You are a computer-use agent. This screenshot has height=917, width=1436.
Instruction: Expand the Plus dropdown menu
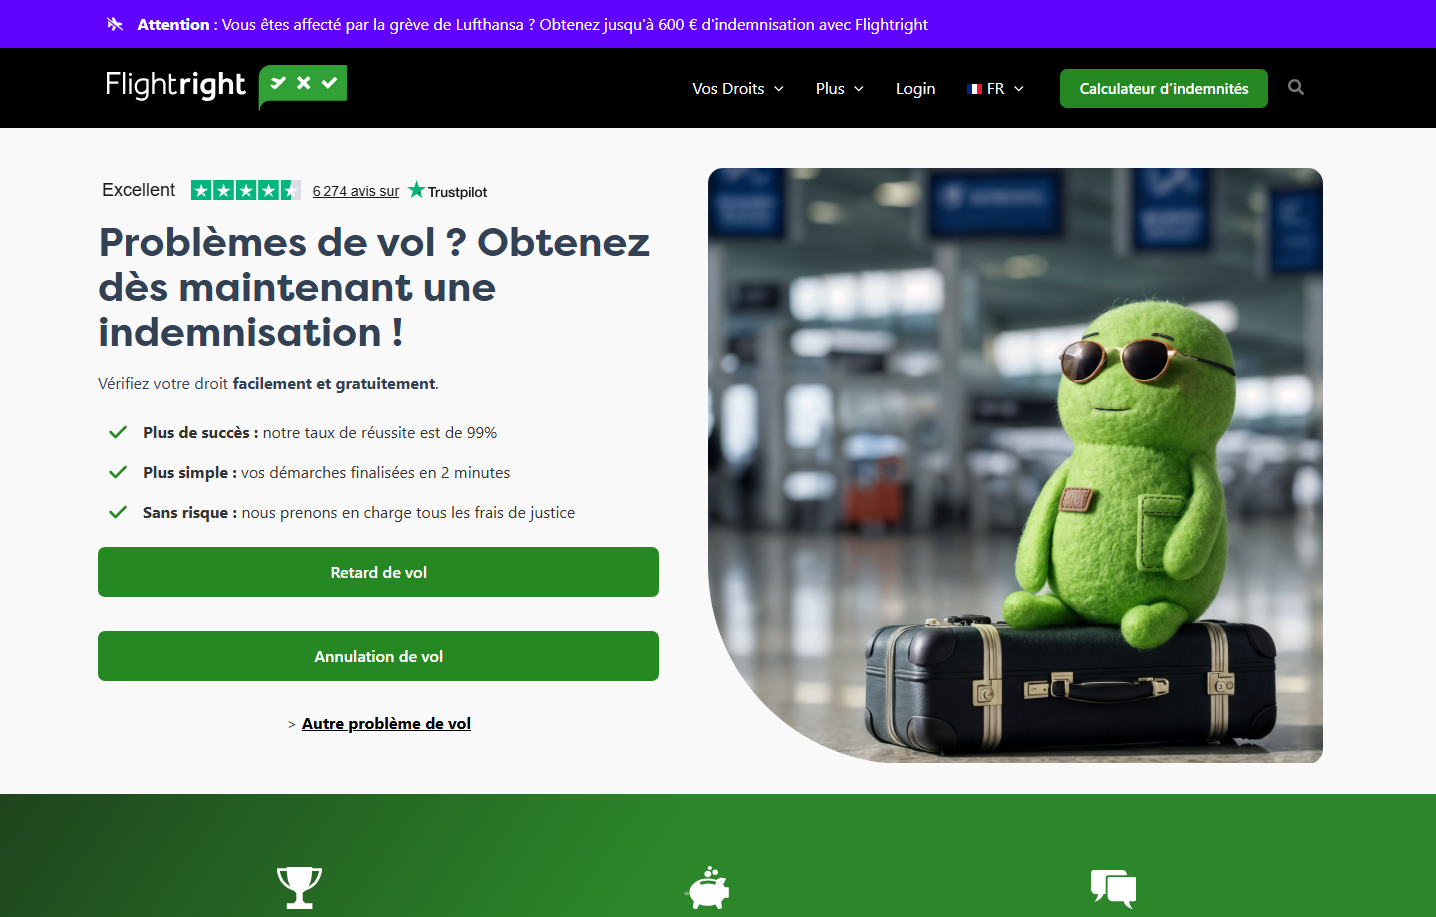click(840, 88)
